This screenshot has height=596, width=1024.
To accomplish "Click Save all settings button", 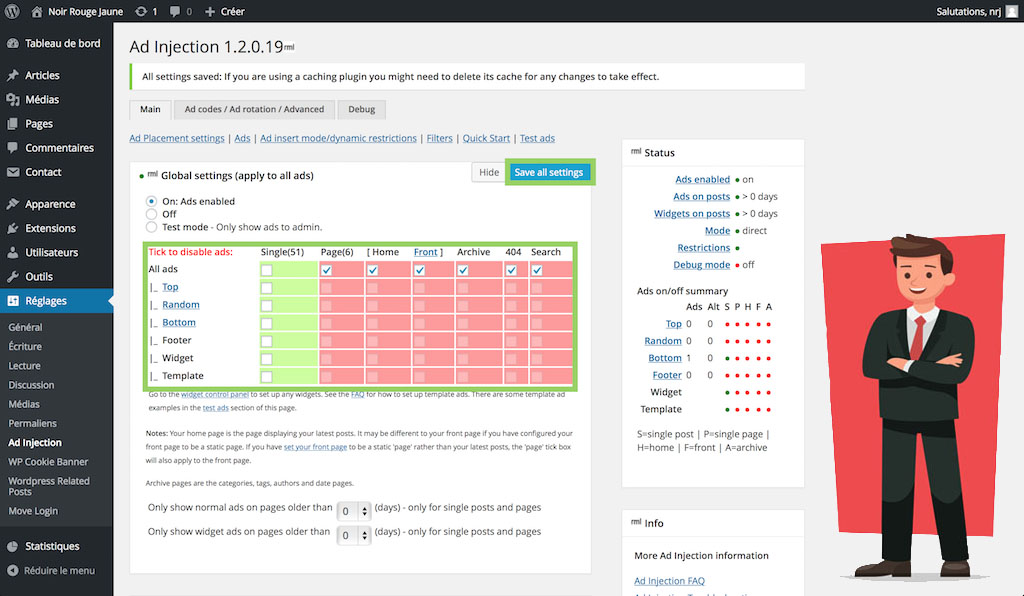I will tap(549, 172).
